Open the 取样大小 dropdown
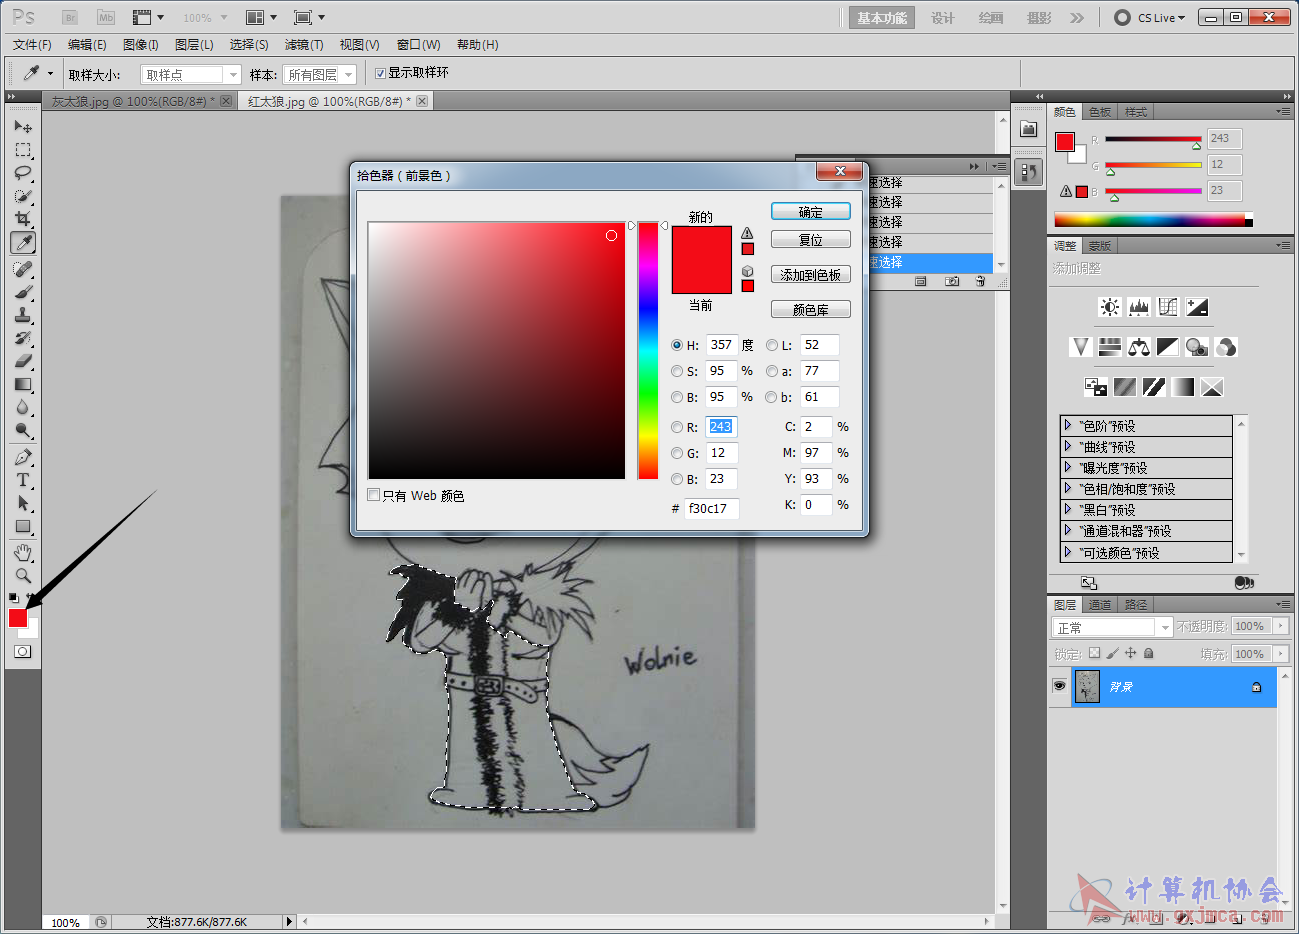1299x934 pixels. click(191, 75)
